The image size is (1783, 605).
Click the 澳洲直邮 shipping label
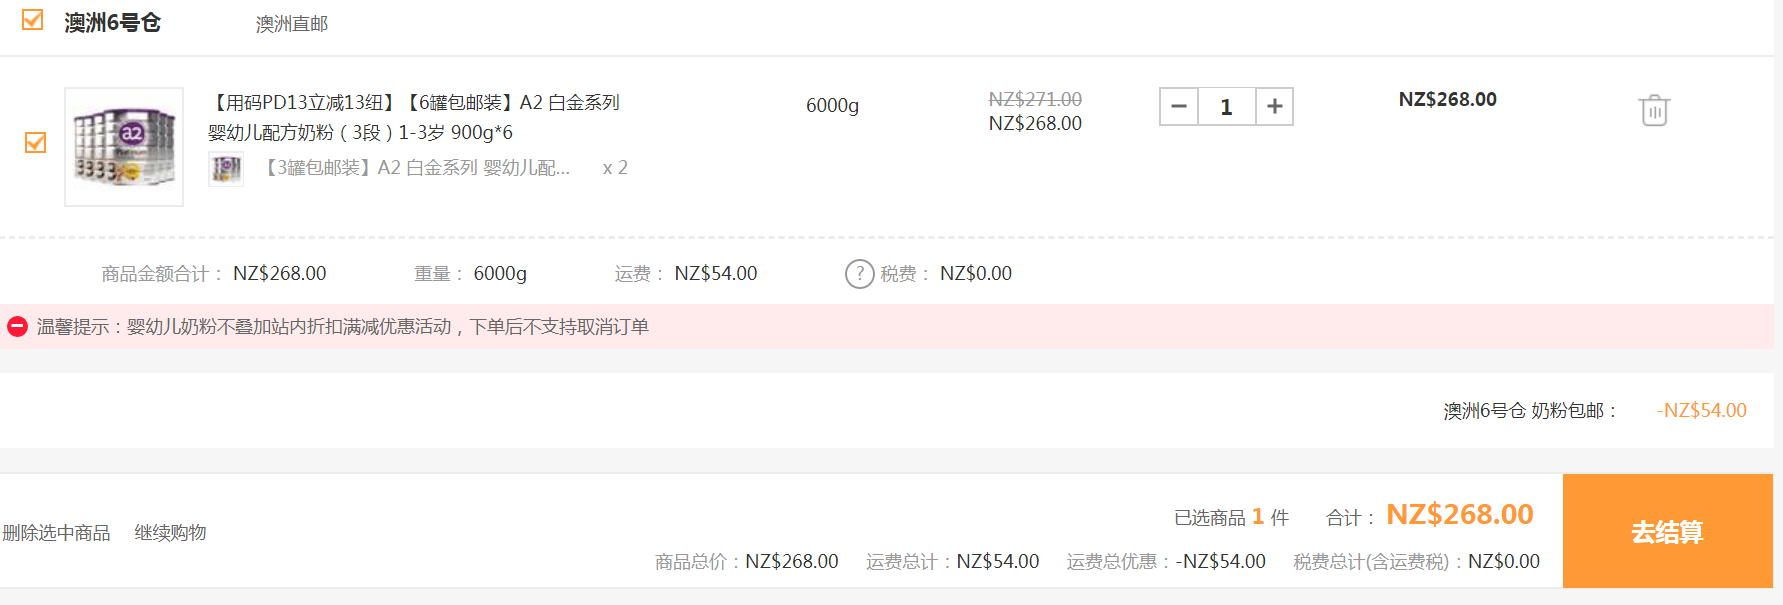click(x=291, y=24)
